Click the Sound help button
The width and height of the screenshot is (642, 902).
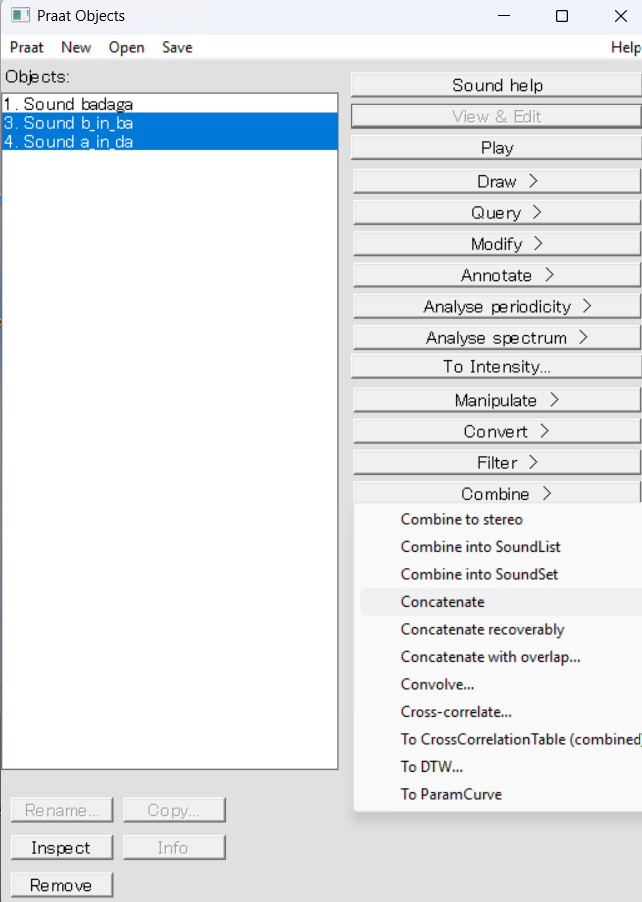(496, 85)
